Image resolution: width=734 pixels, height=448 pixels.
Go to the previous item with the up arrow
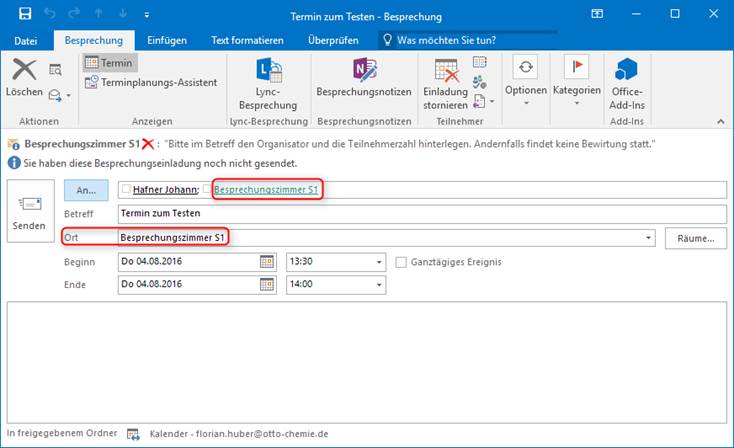coord(98,14)
